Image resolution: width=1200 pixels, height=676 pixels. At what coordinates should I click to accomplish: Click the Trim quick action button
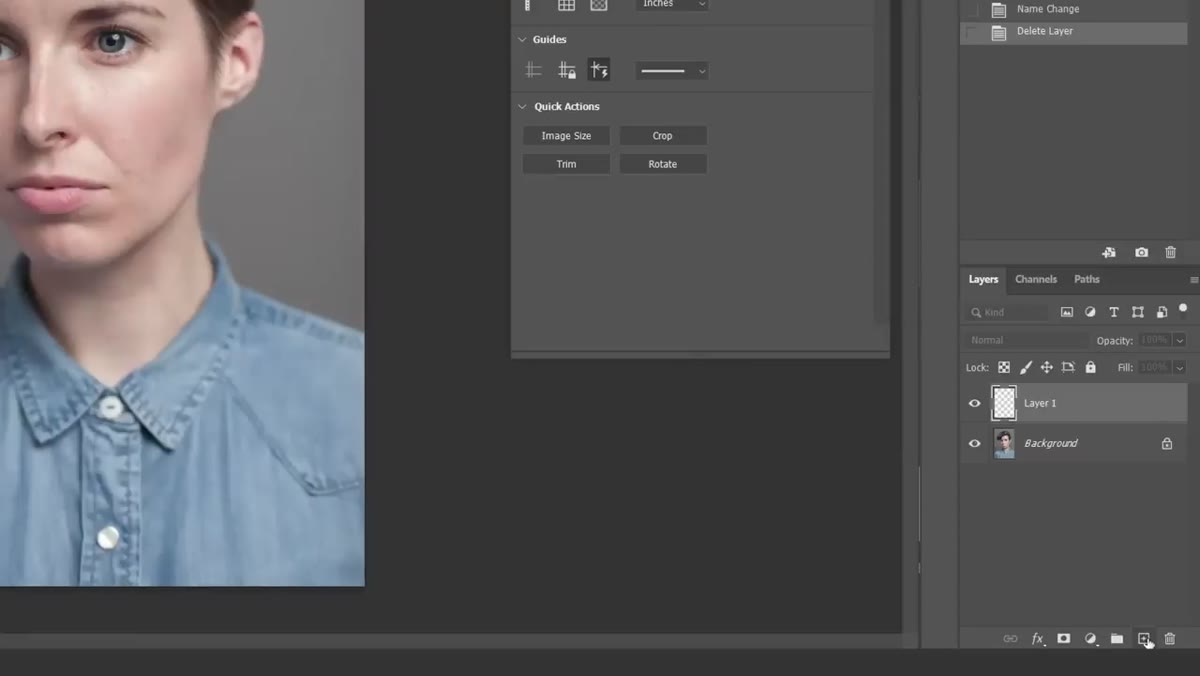[x=566, y=164]
